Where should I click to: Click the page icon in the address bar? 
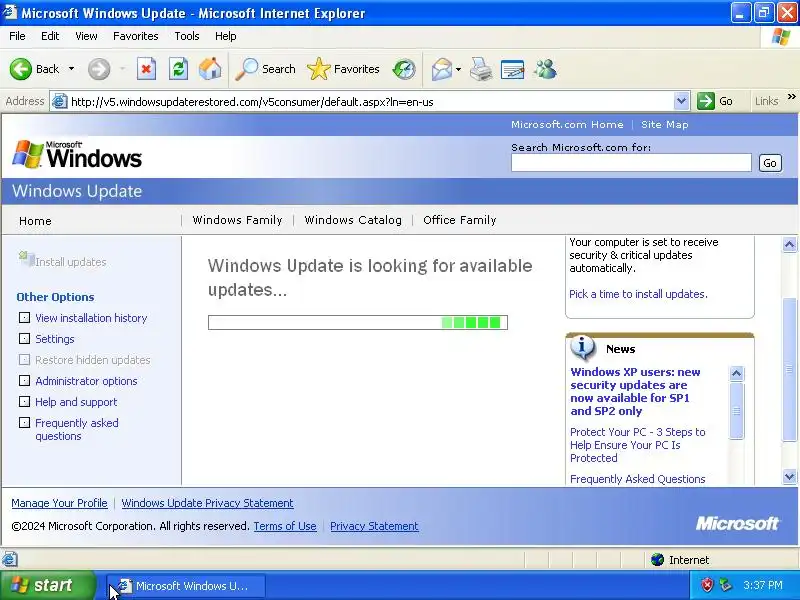(60, 102)
